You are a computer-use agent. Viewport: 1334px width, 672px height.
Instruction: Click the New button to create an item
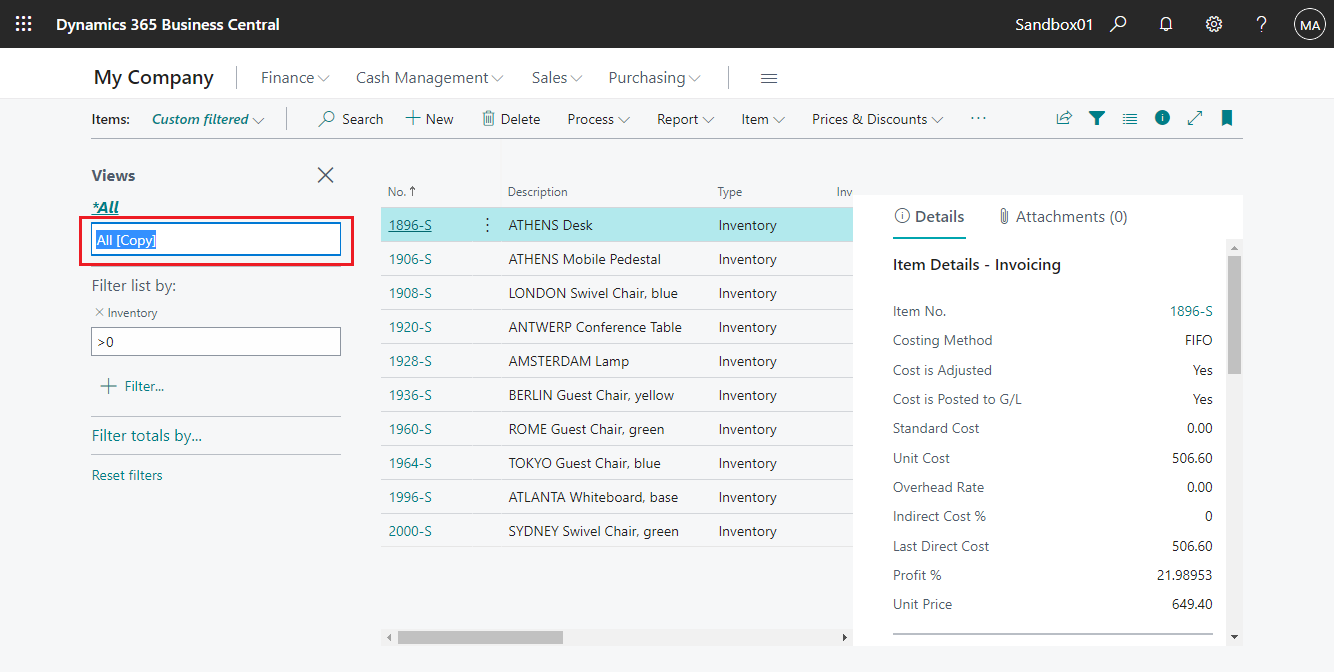[429, 118]
